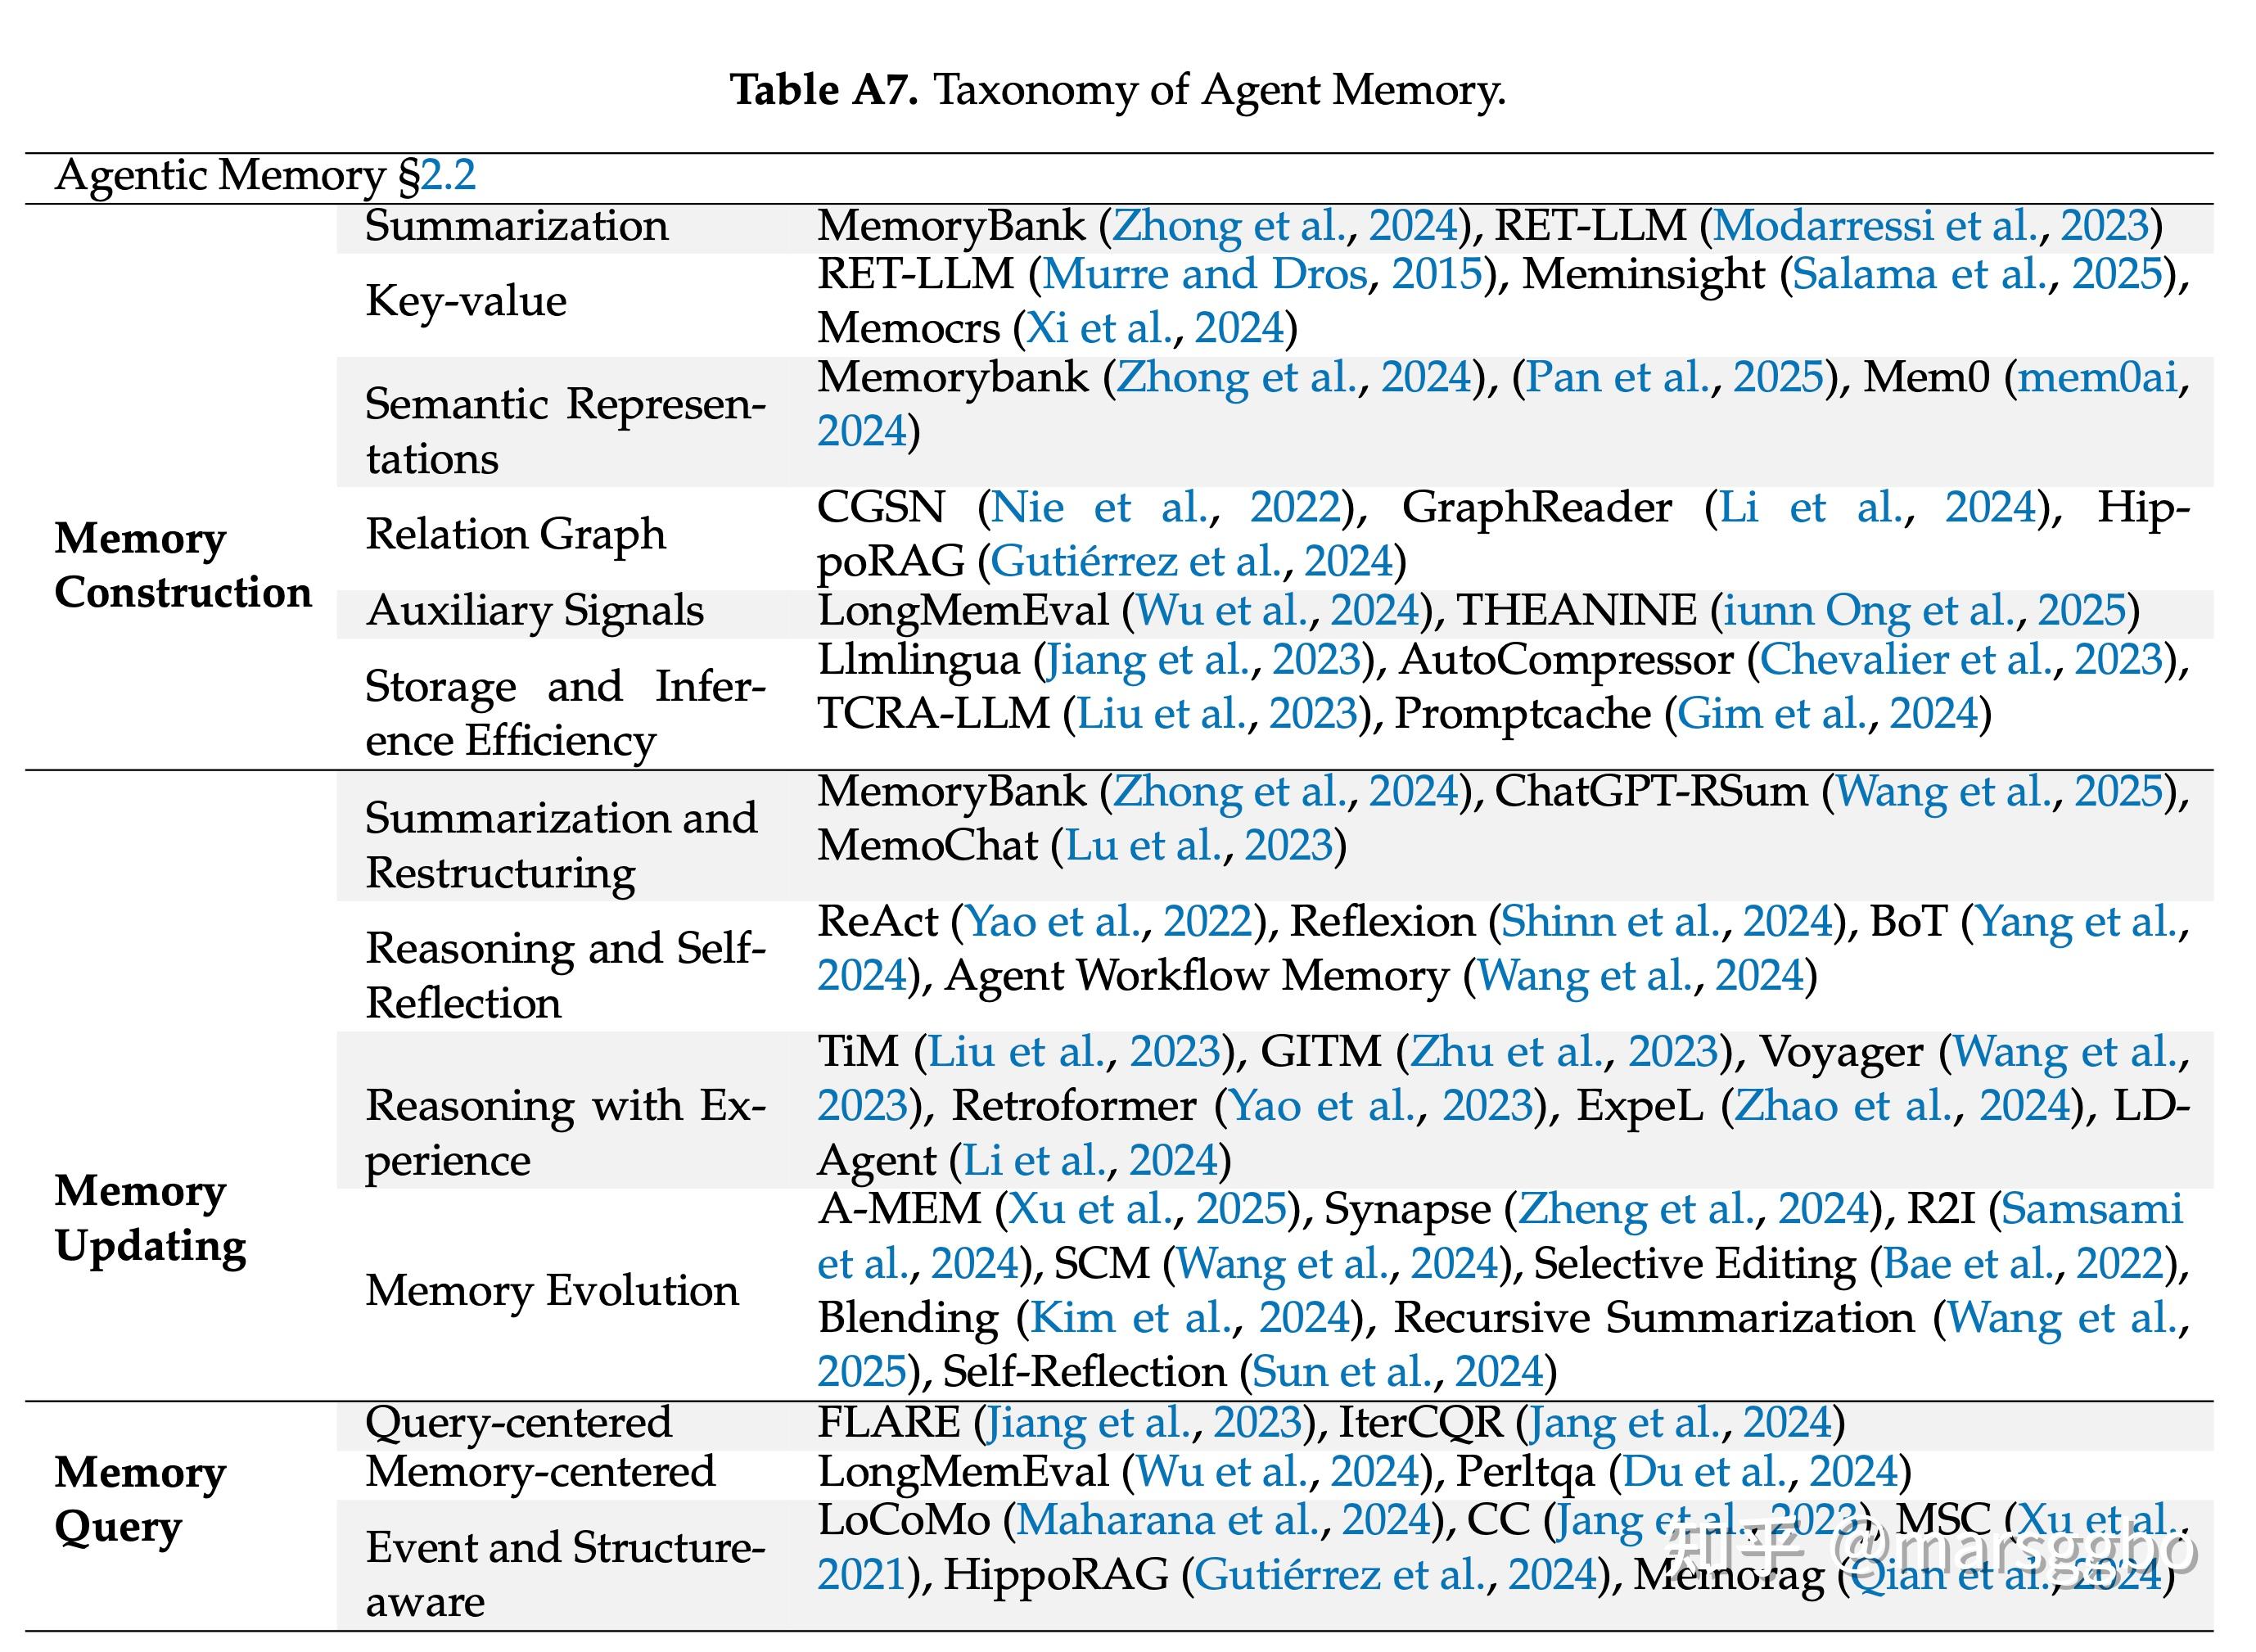2256x1652 pixels.
Task: Open Wu et al. citation in Auxiliary Signals row
Action: point(1278,611)
